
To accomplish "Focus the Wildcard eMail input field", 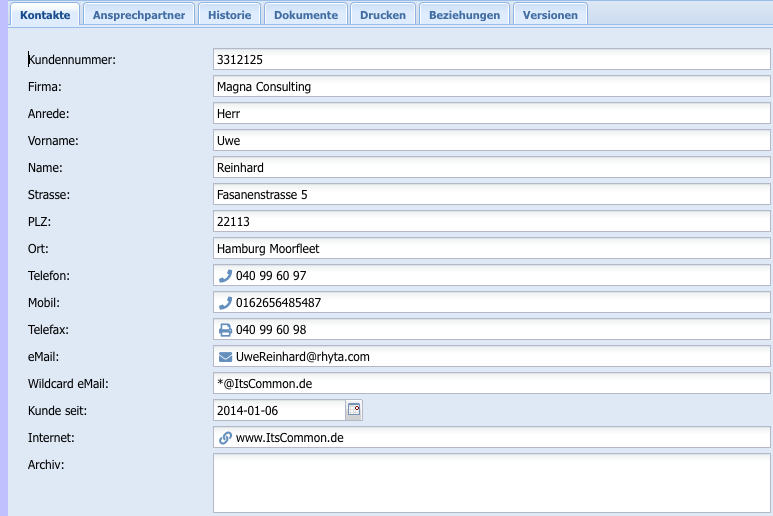I will click(491, 384).
